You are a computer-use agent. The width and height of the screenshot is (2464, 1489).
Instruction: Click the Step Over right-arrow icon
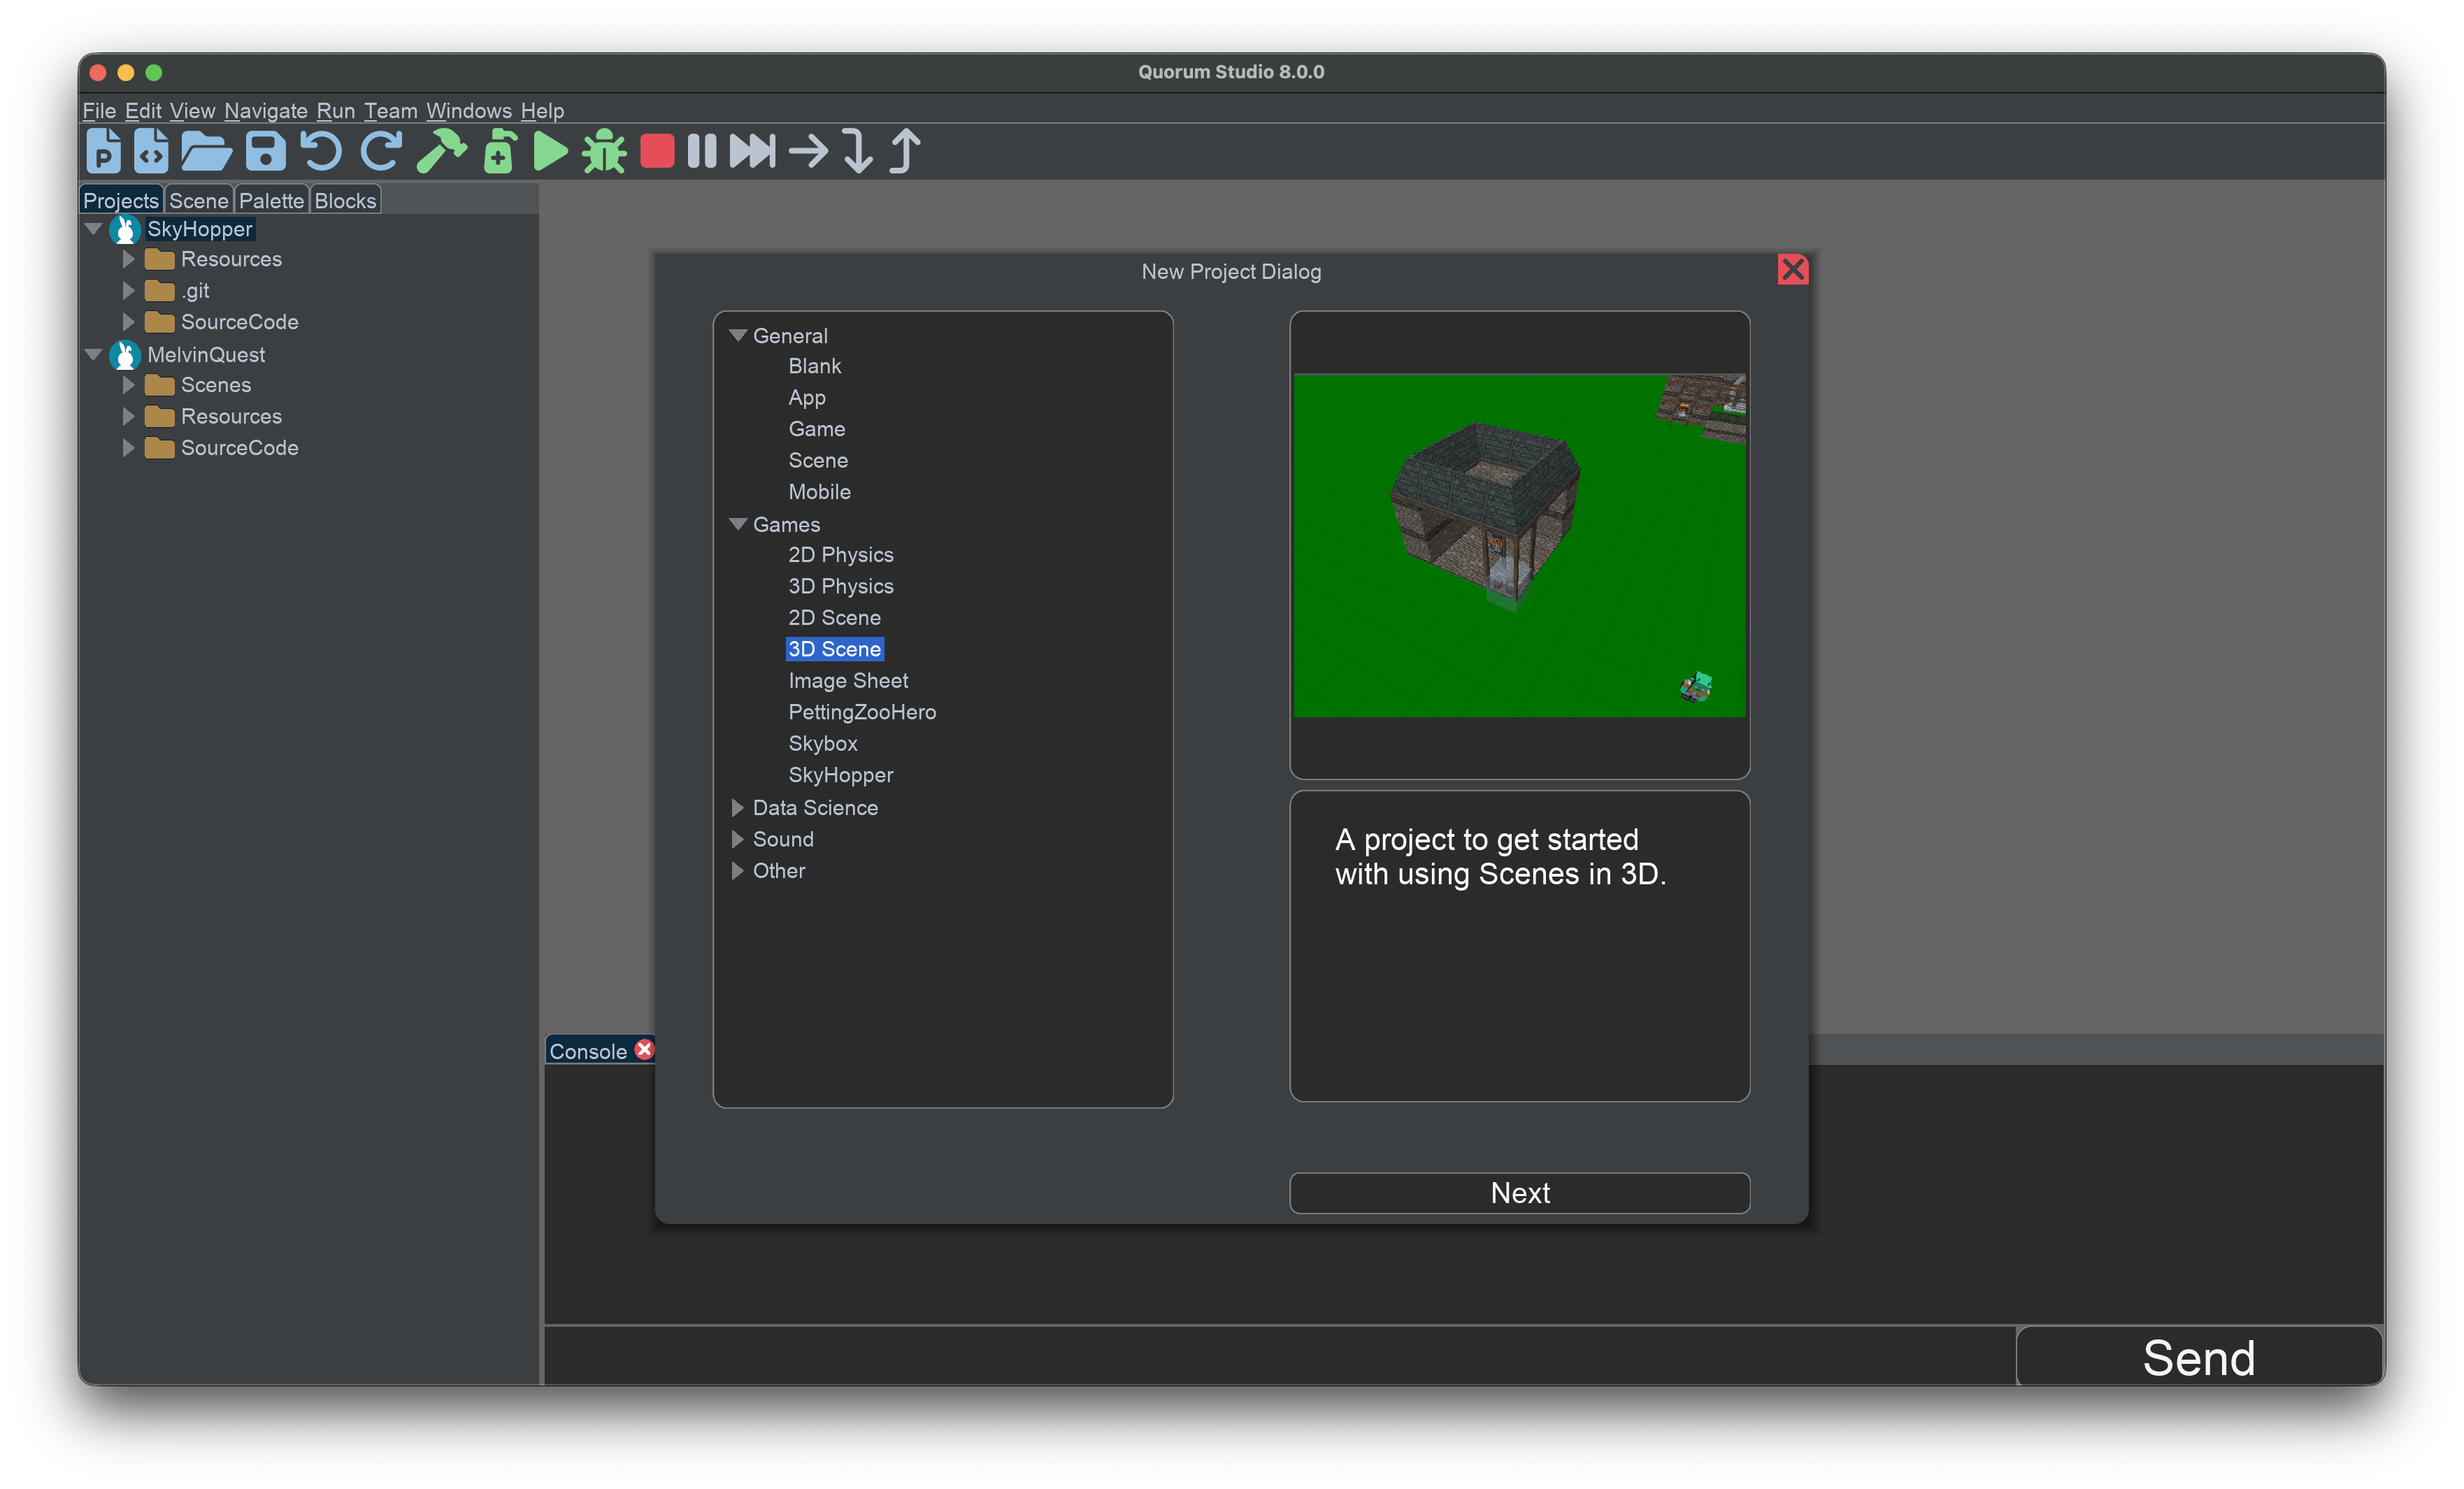coord(808,151)
